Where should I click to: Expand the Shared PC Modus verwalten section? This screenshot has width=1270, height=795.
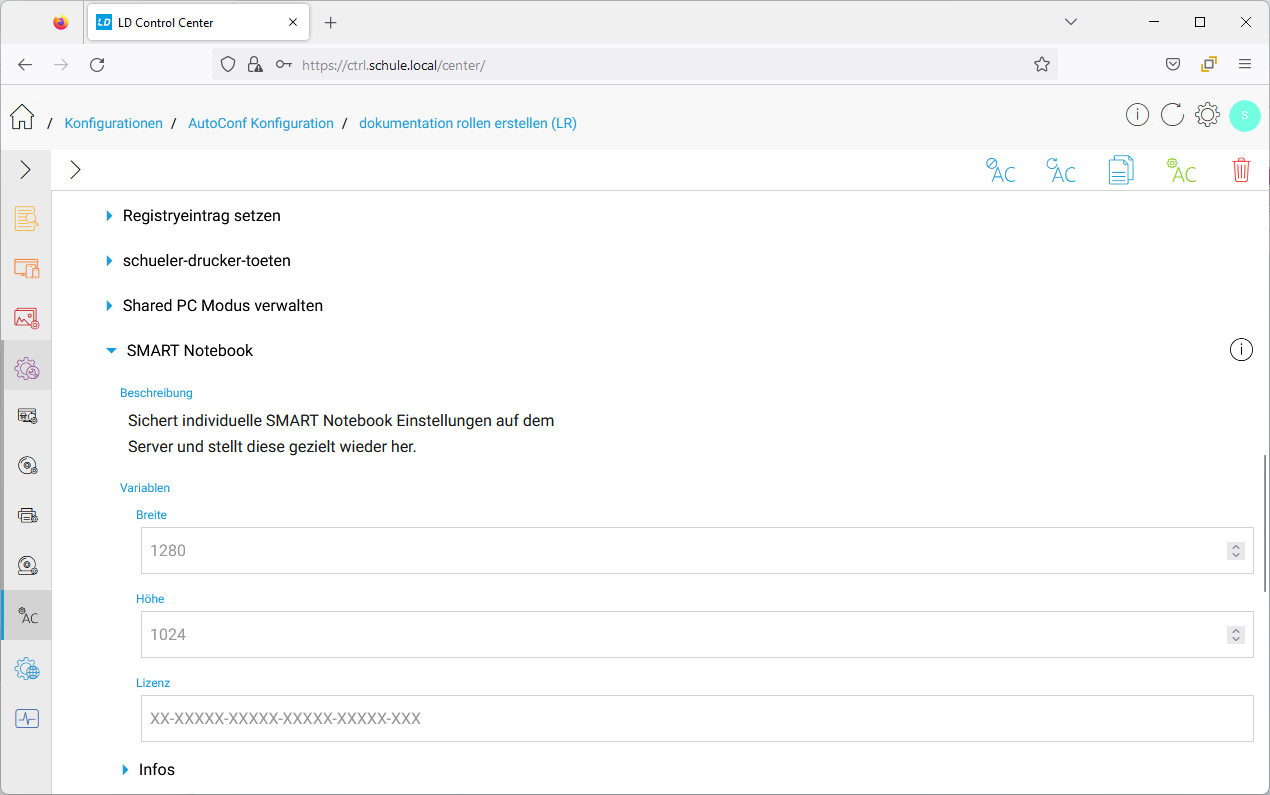pyautogui.click(x=214, y=305)
